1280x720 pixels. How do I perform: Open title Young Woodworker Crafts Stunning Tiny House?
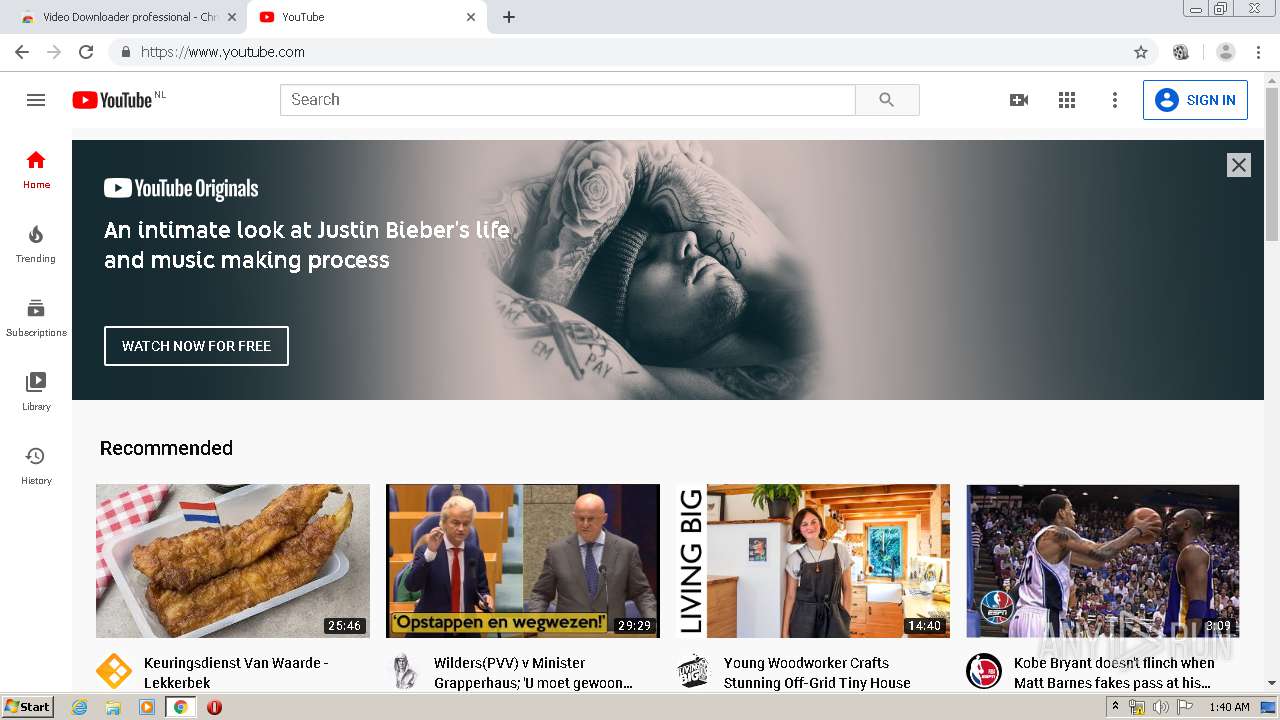pos(817,673)
